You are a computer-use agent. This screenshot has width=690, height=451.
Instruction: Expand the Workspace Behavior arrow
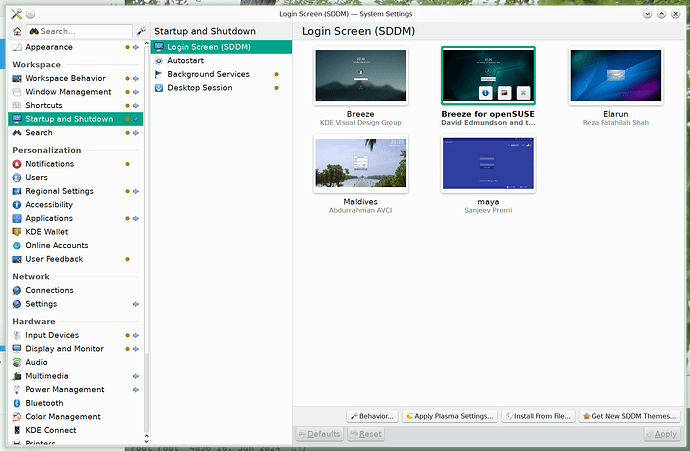coord(136,78)
